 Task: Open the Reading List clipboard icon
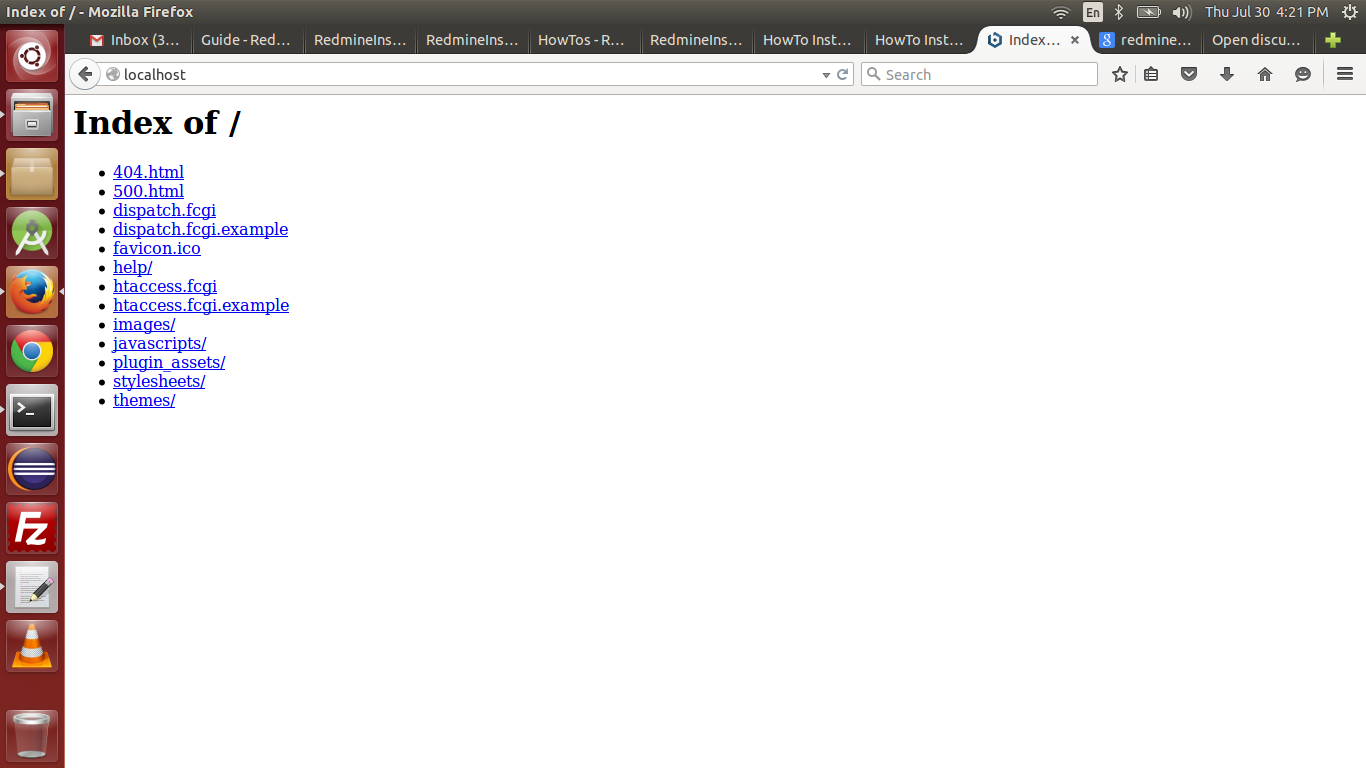coord(1151,73)
